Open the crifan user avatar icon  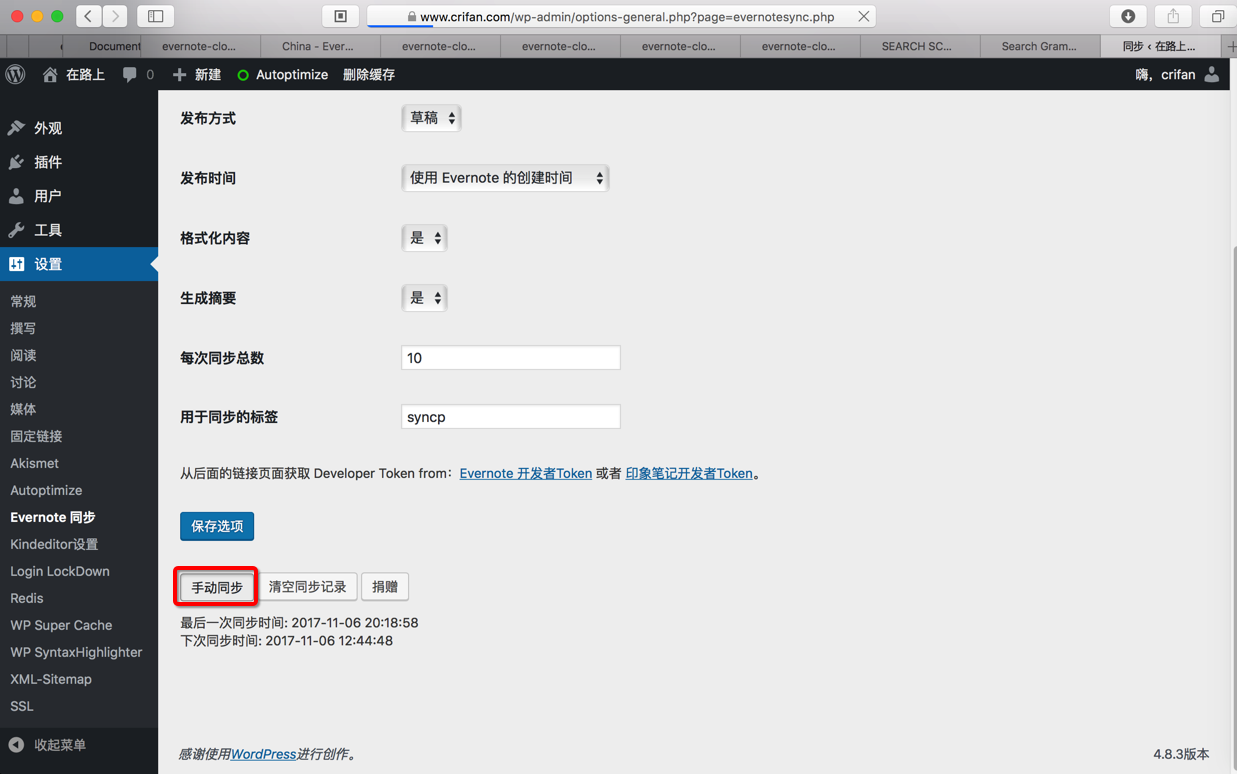click(1212, 75)
